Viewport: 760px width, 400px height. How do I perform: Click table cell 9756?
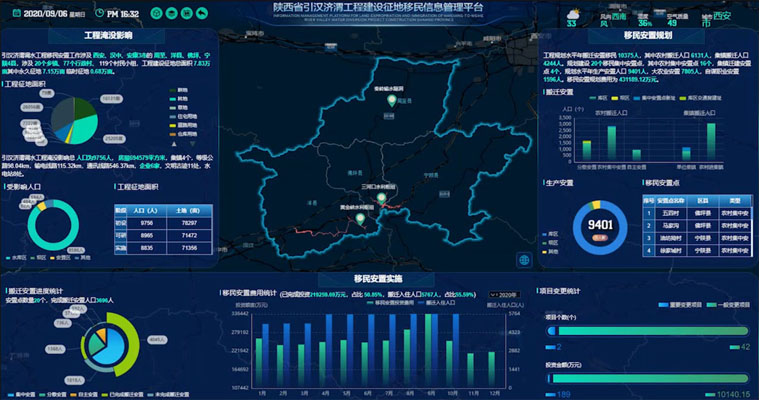(x=146, y=223)
